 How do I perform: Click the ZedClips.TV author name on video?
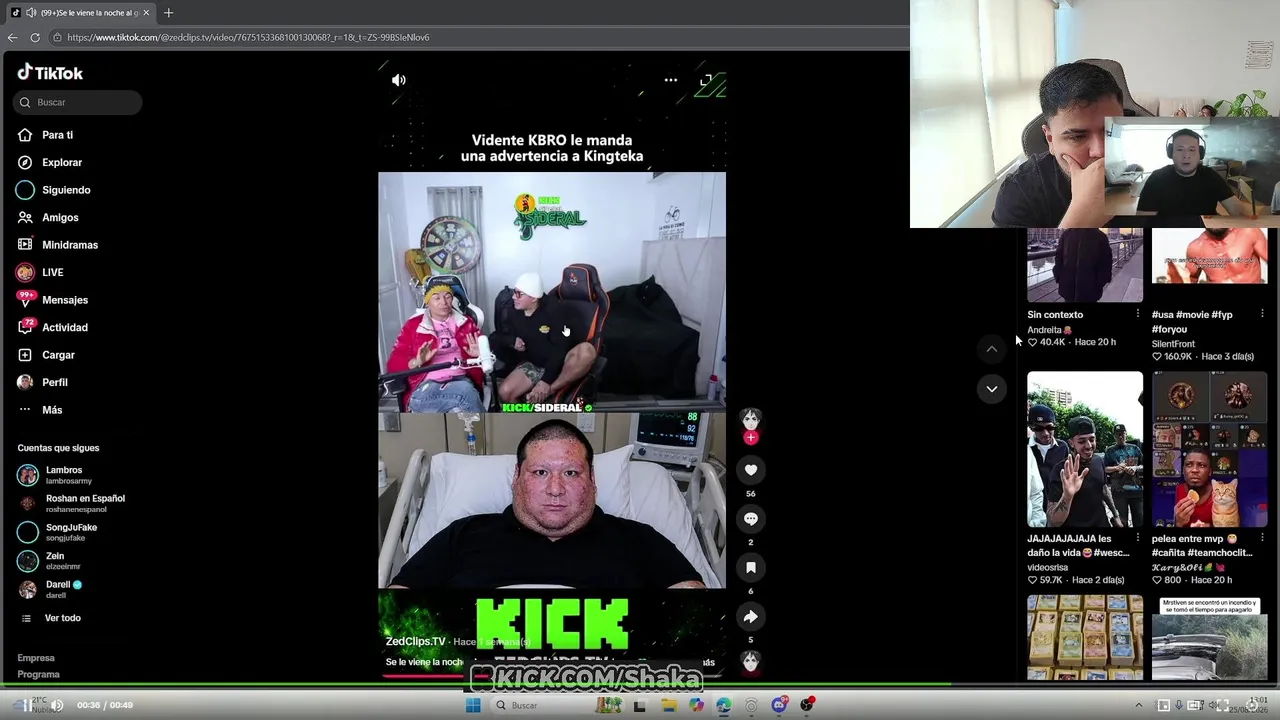(415, 641)
